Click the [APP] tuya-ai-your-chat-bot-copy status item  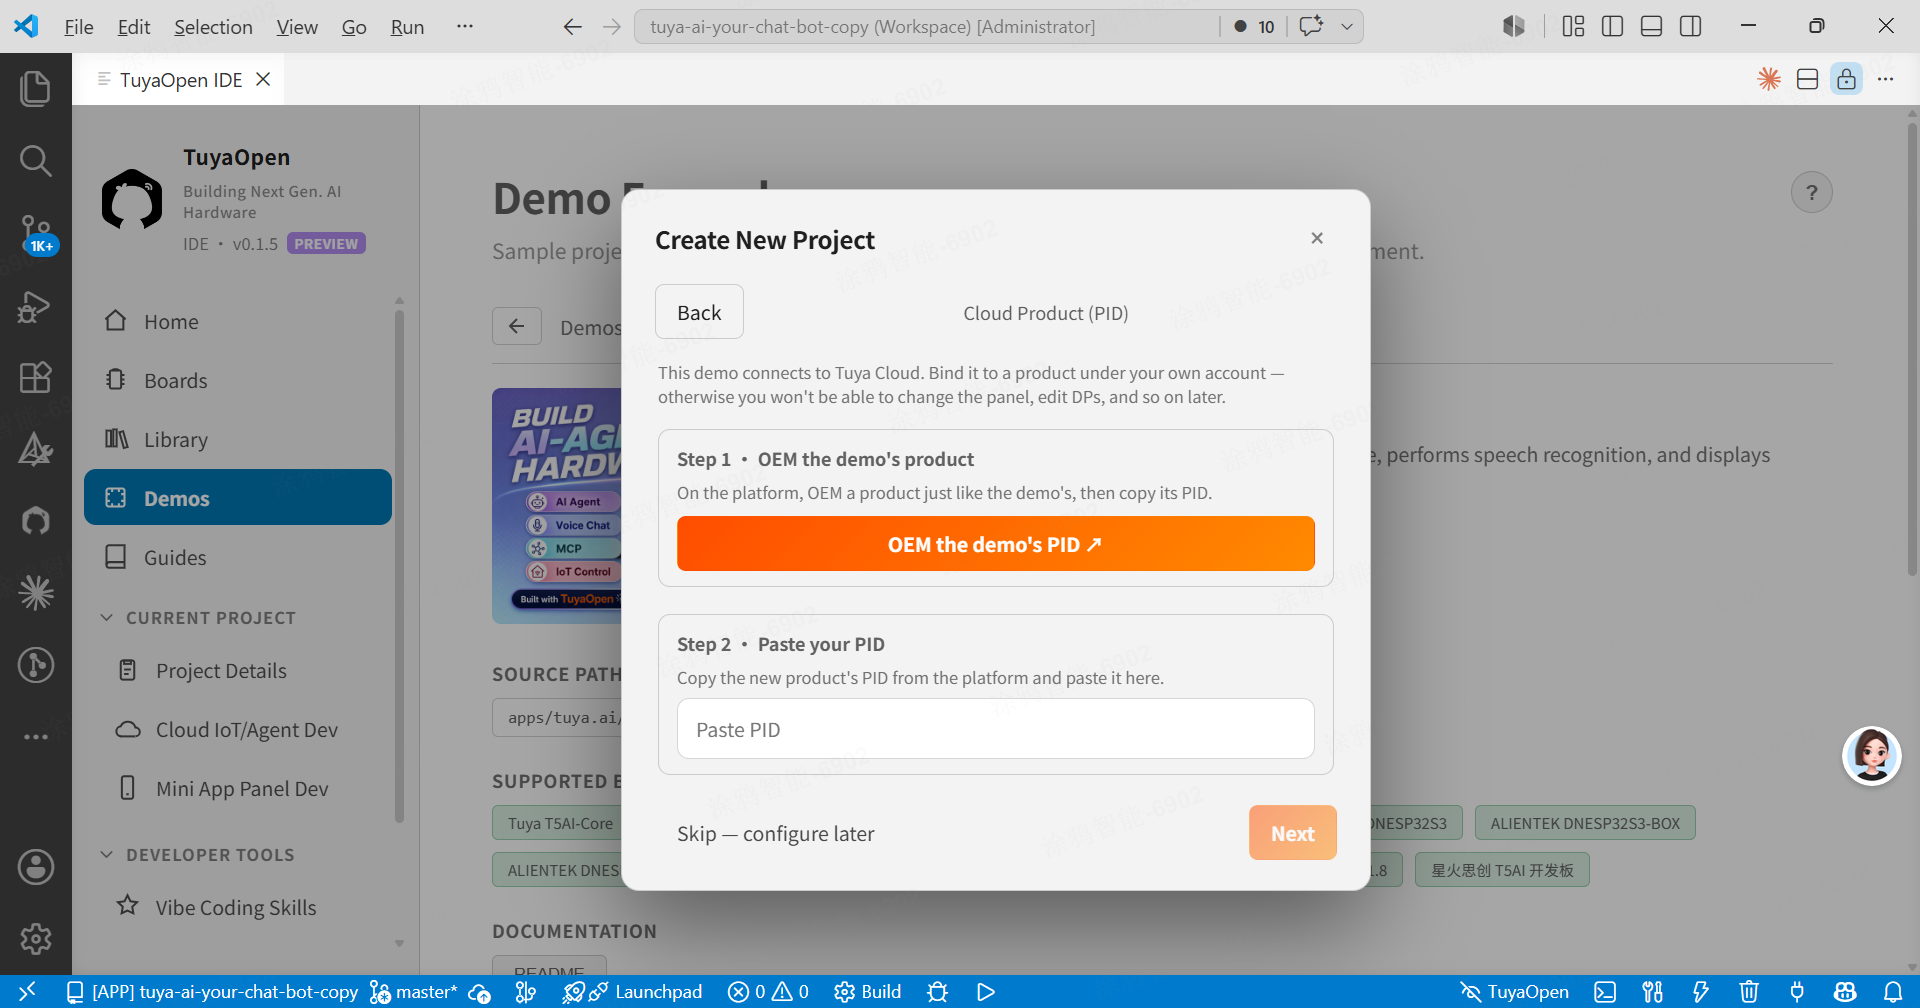pyautogui.click(x=212, y=992)
